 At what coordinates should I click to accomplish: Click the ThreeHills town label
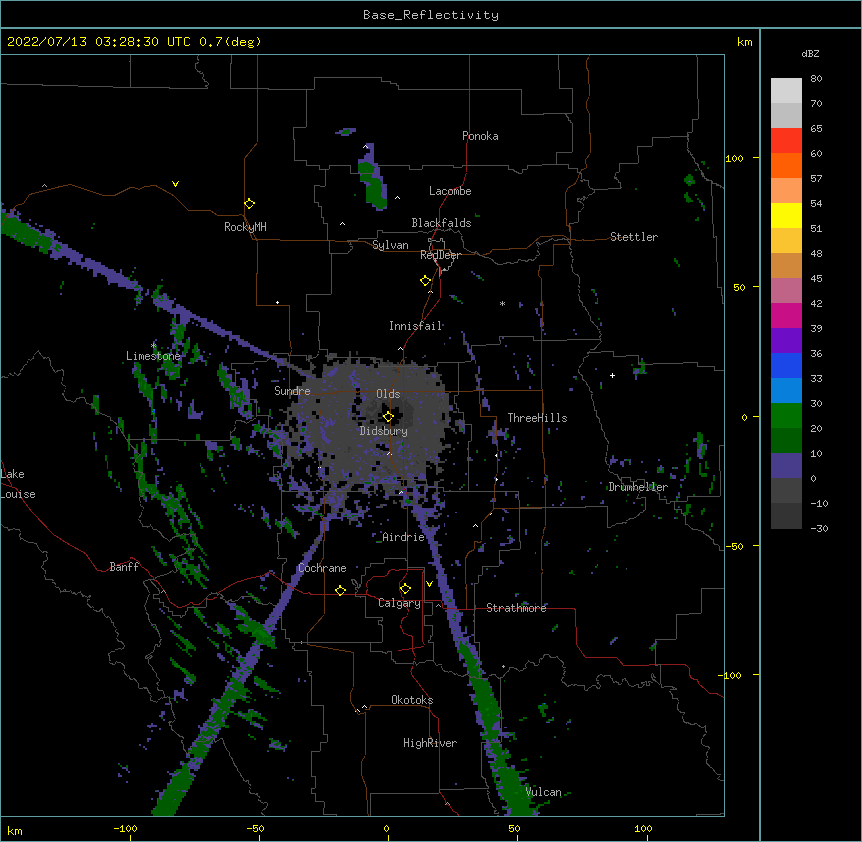pos(537,418)
